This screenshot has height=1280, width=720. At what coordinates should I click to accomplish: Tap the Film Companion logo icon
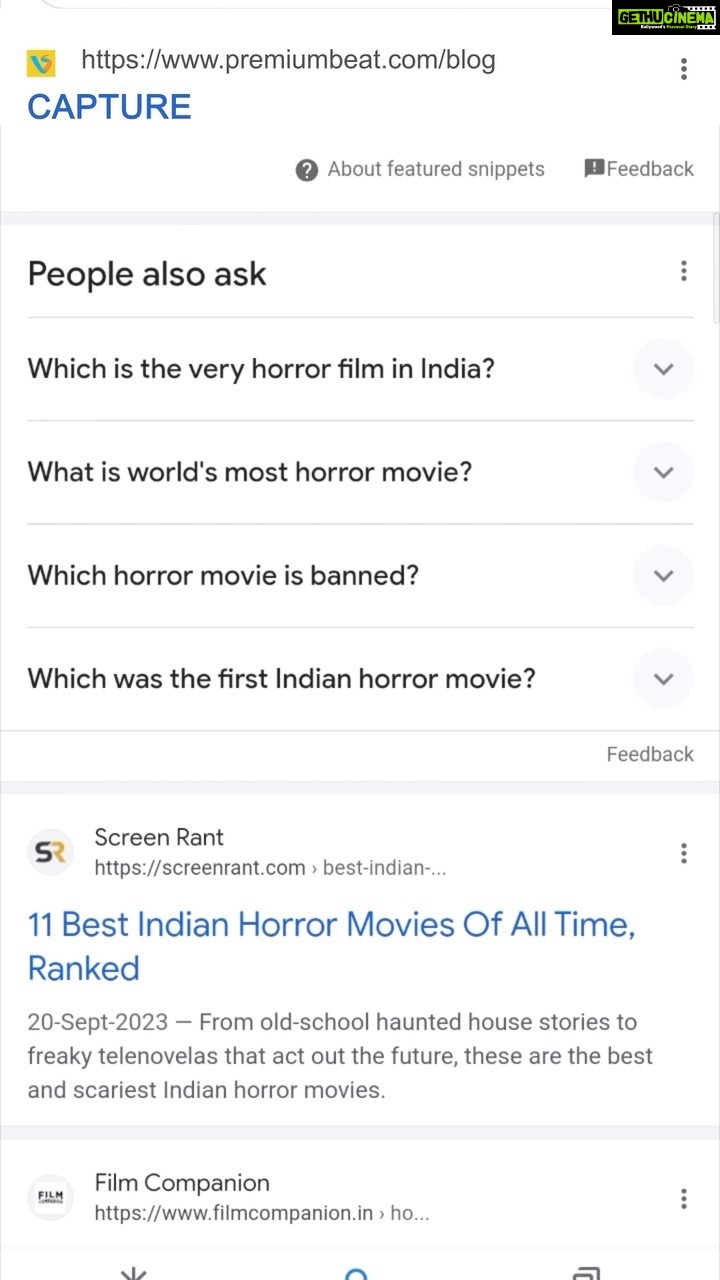coord(50,1197)
